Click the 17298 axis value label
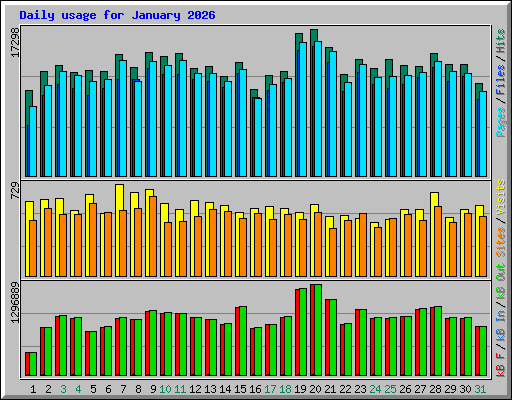The width and height of the screenshot is (512, 400). [15, 42]
